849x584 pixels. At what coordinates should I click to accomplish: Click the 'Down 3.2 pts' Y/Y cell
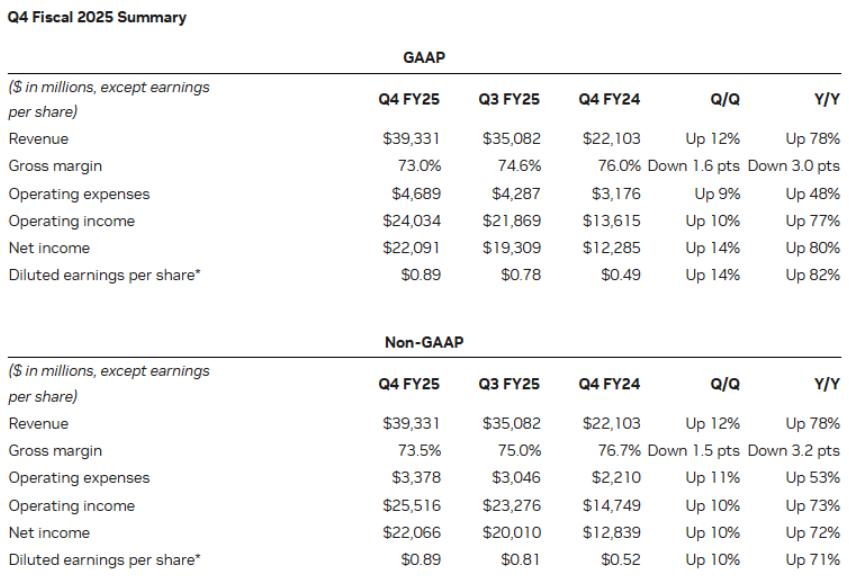point(793,451)
